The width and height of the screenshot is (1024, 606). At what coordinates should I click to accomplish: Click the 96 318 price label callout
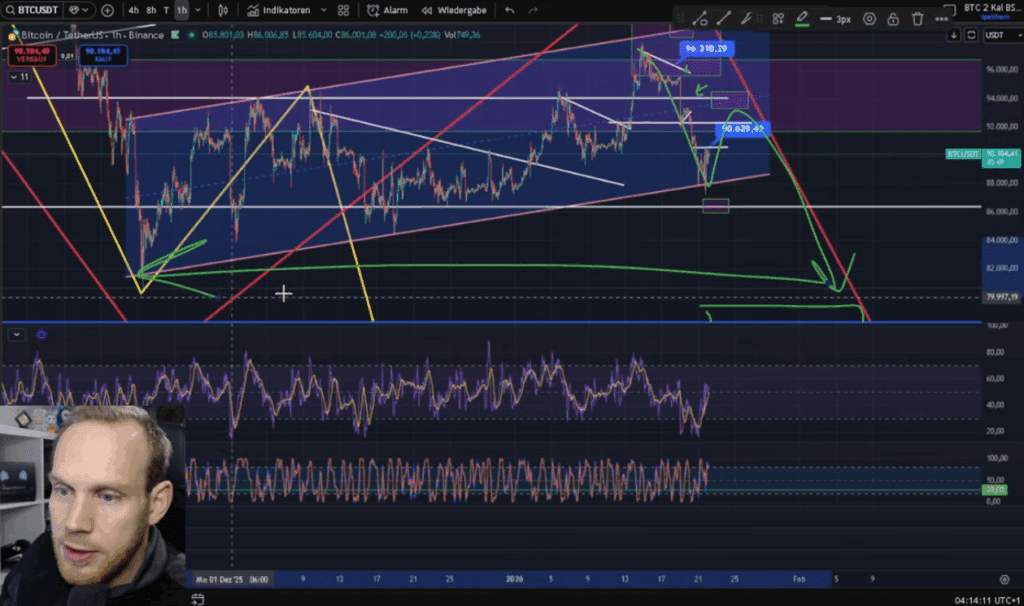pyautogui.click(x=706, y=48)
